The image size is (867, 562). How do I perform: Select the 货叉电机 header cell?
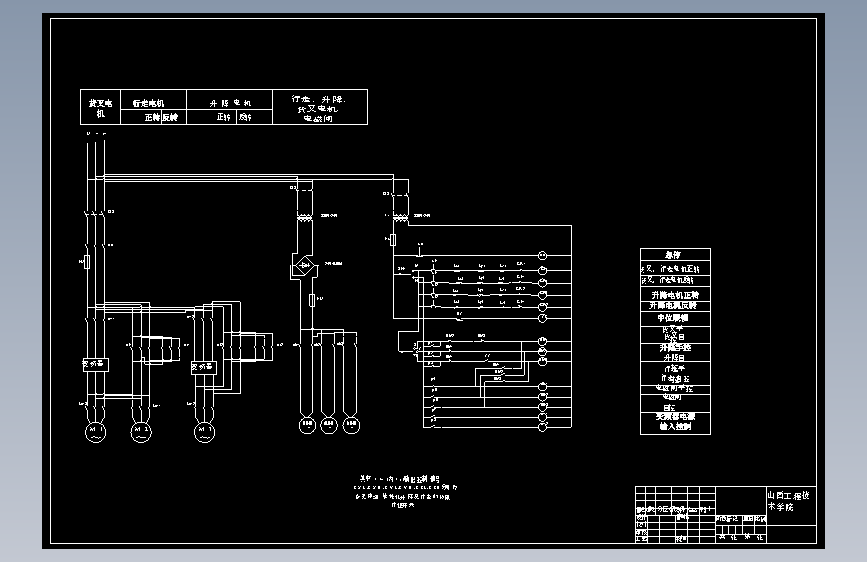click(100, 107)
